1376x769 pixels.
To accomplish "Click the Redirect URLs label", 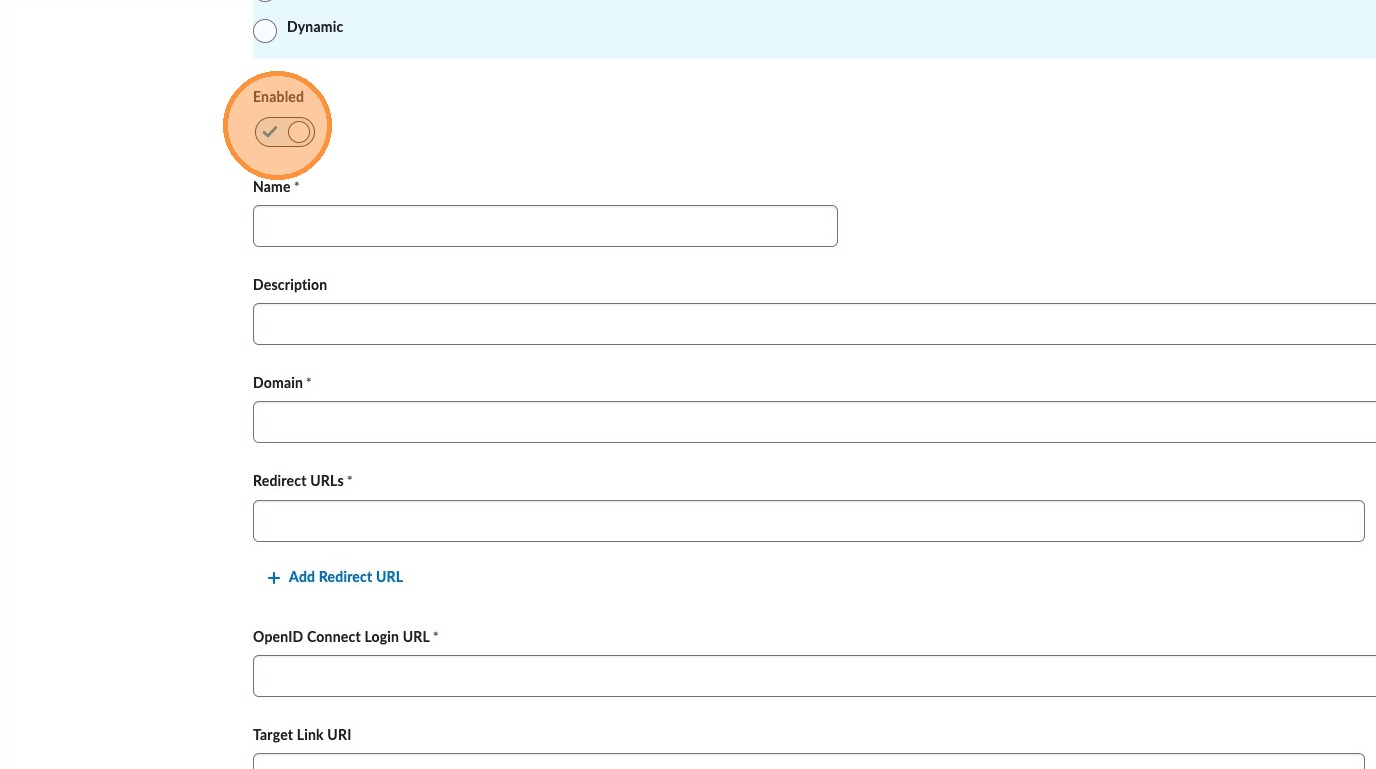I will (x=298, y=481).
